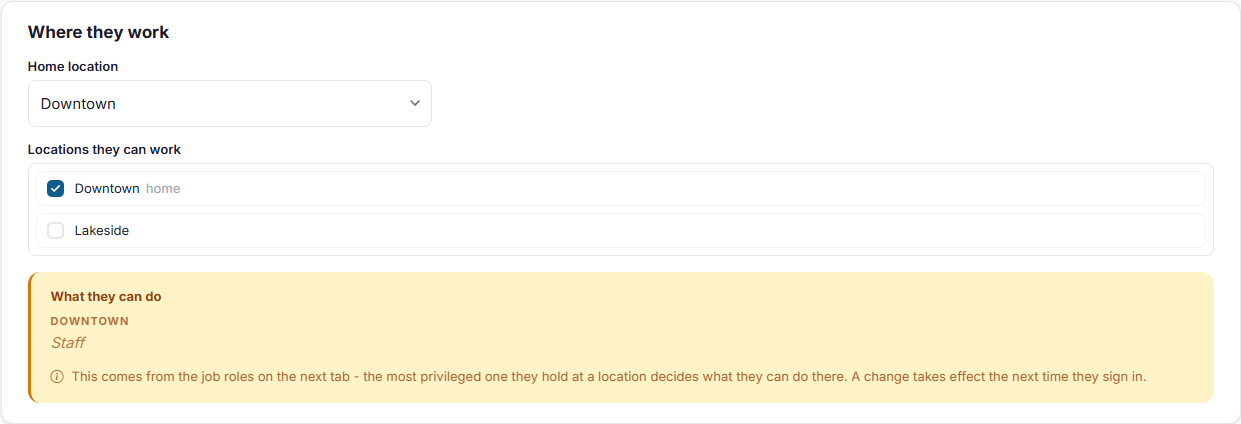The height and width of the screenshot is (424, 1241).
Task: Click the orange left border of permissions panel
Action: pyautogui.click(x=29, y=337)
